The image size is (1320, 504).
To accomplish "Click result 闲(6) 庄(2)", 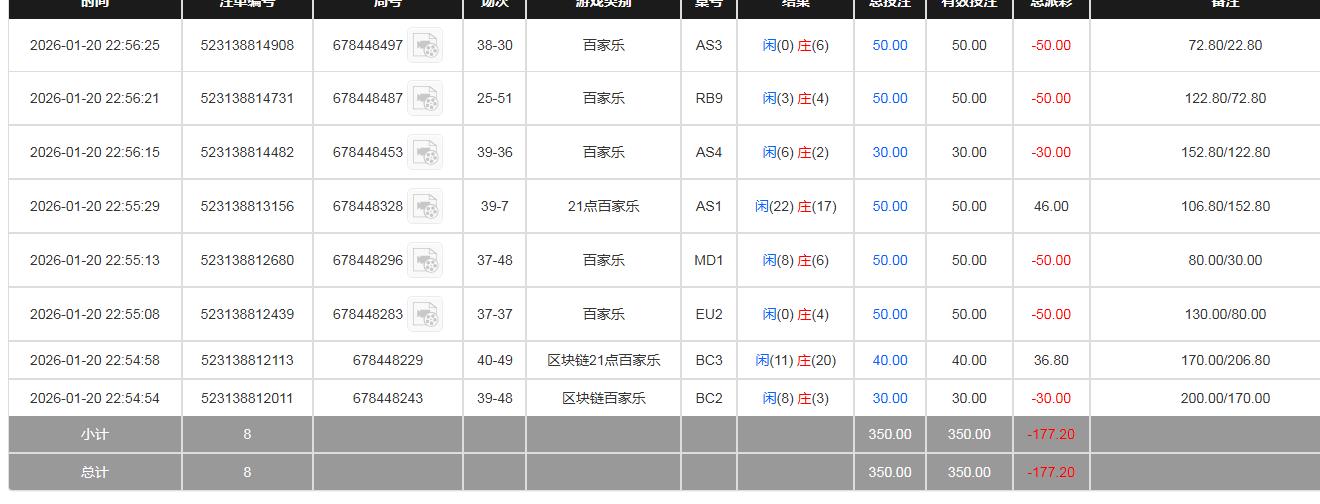I will (796, 152).
